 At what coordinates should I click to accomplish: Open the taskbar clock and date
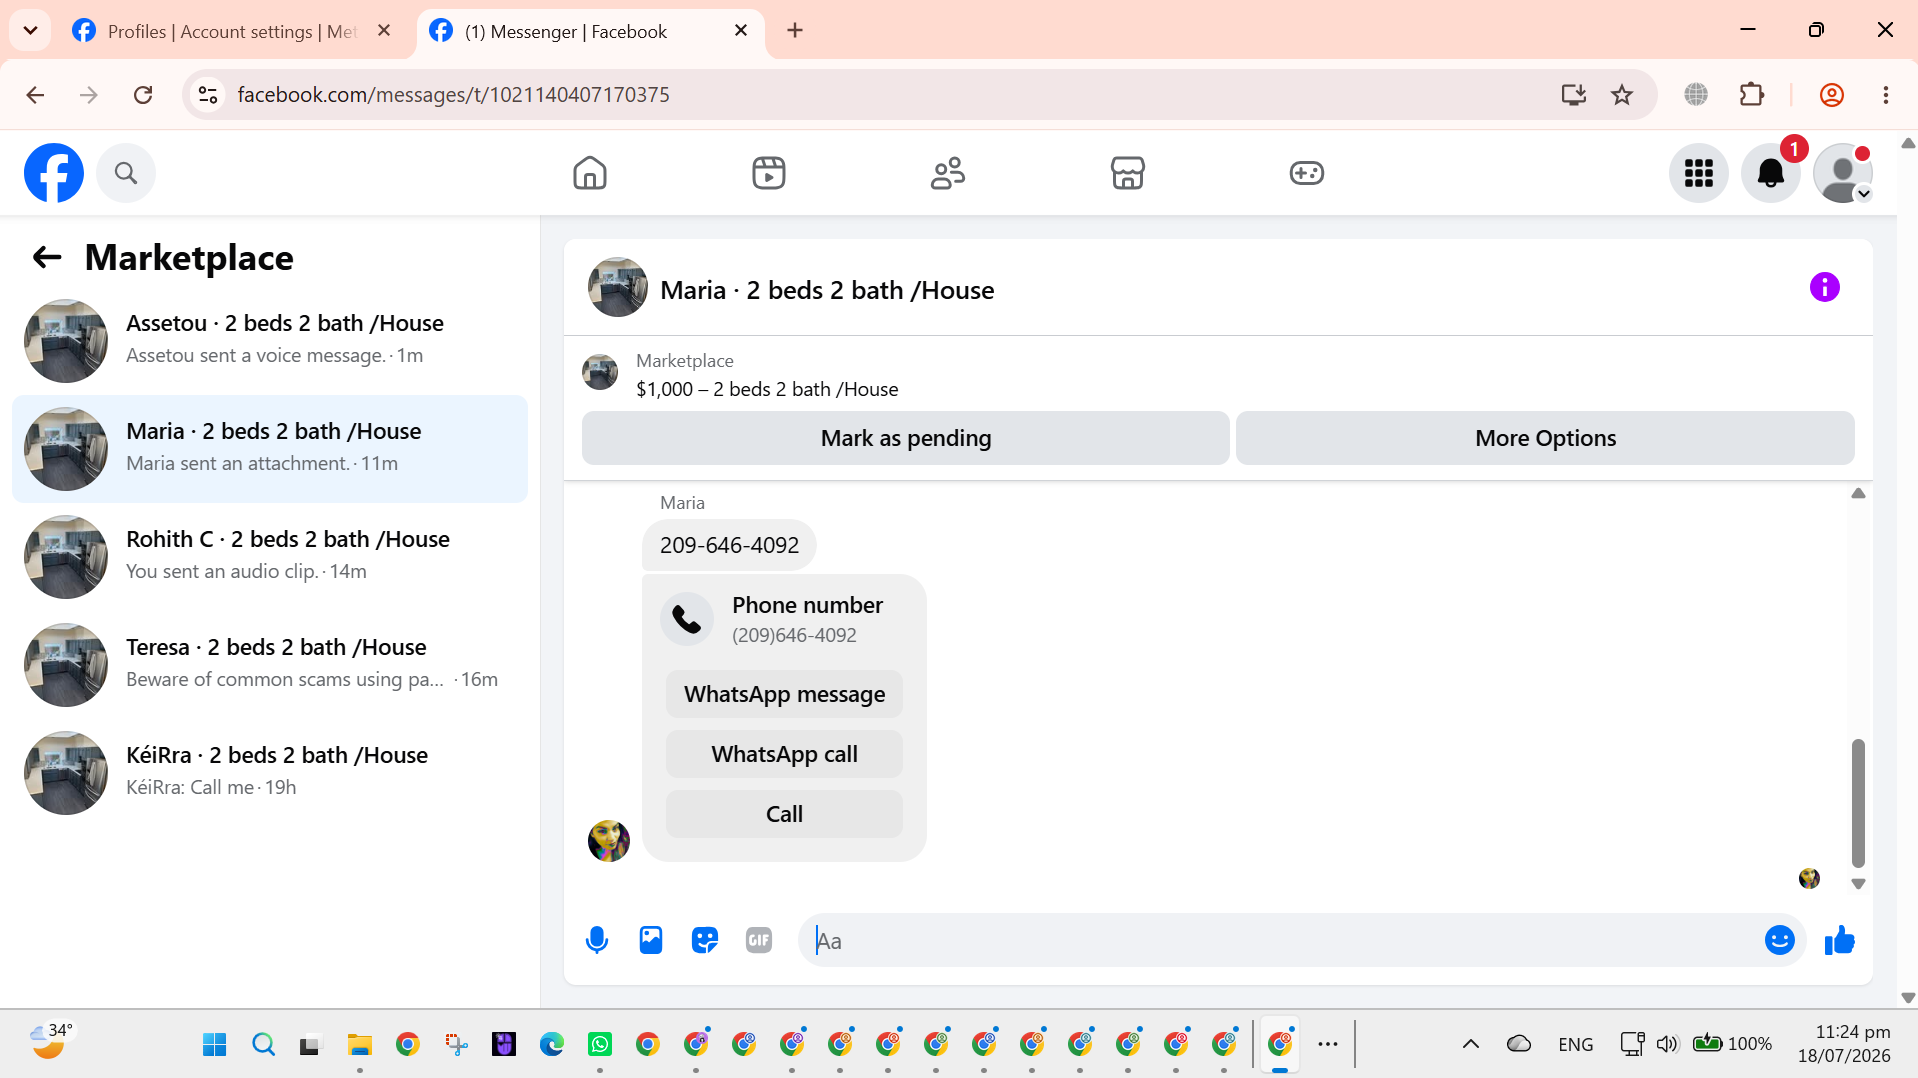point(1844,1044)
